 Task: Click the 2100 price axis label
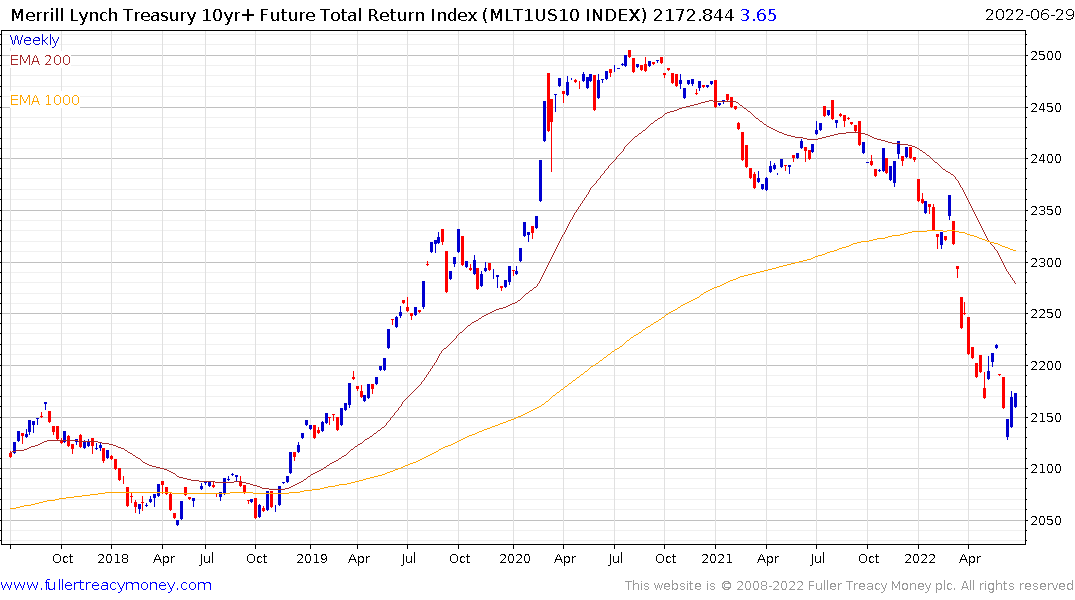point(1046,468)
